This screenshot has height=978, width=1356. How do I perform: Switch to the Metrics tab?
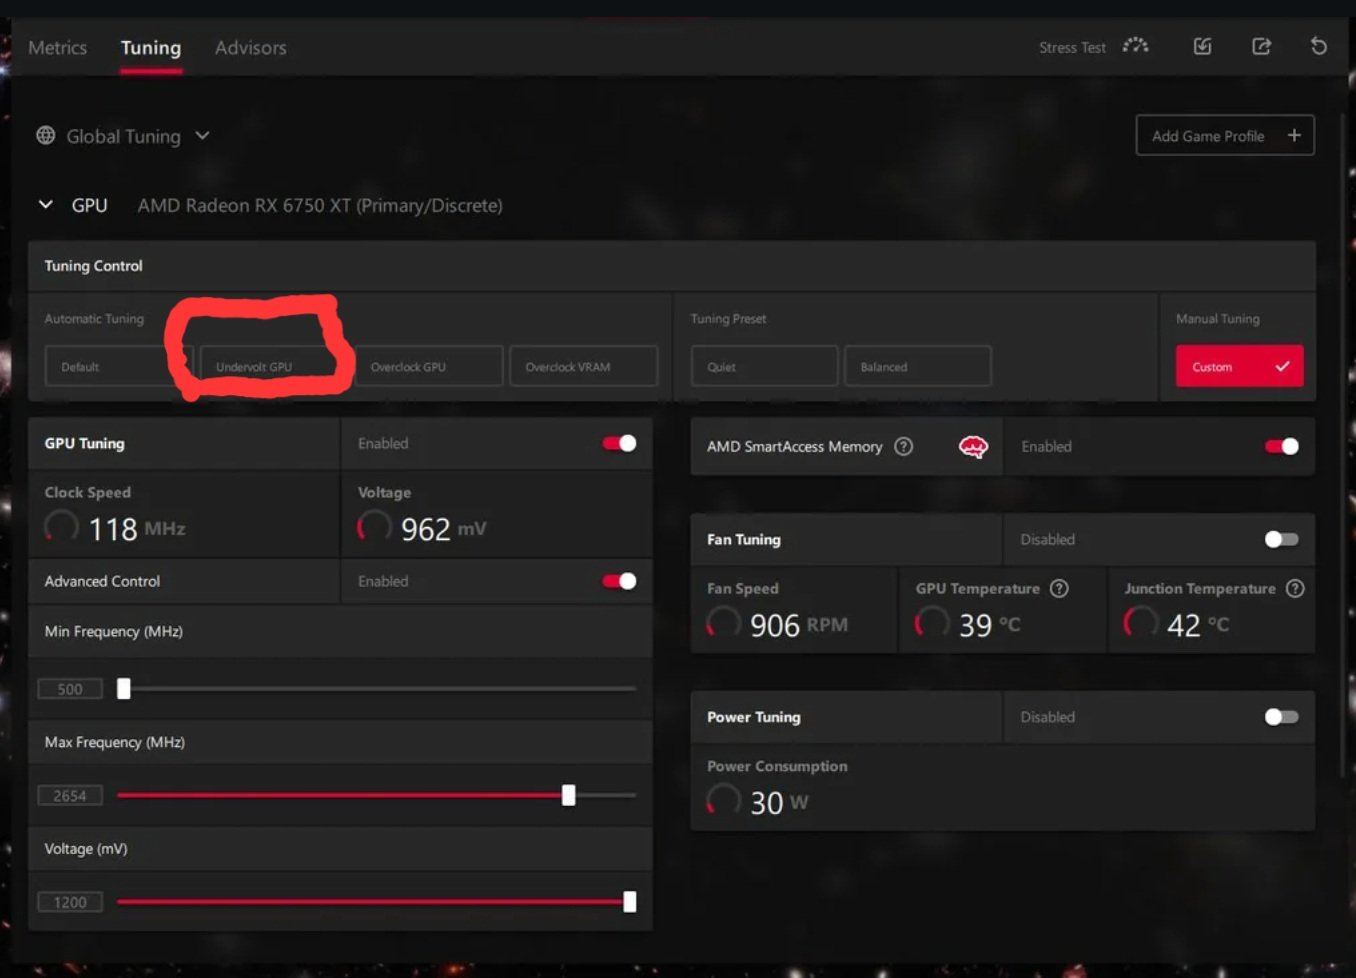pos(57,47)
